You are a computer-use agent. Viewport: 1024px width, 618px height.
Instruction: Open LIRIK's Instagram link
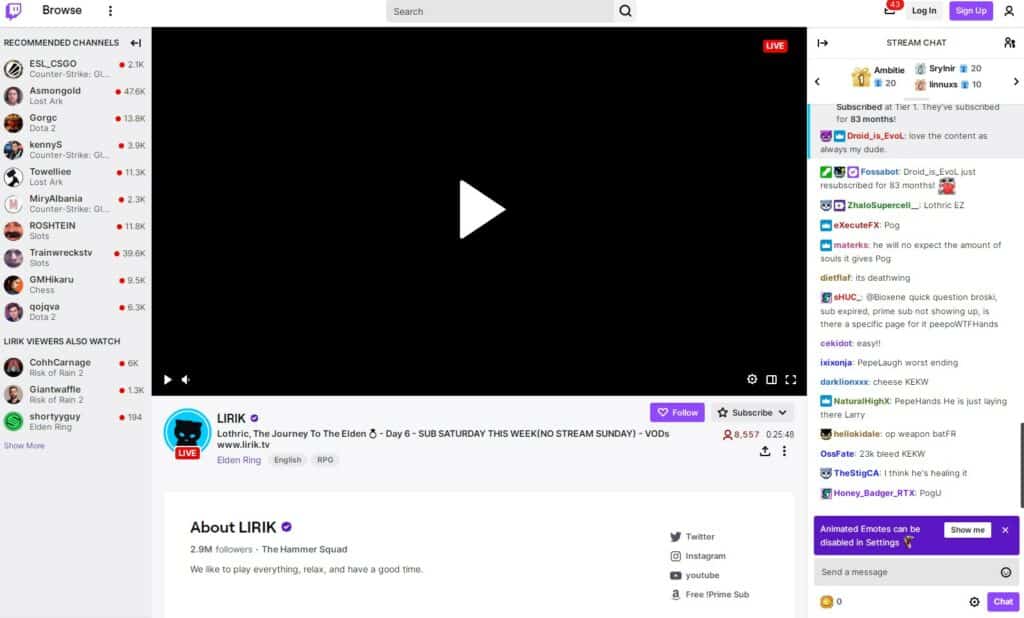pyautogui.click(x=697, y=556)
